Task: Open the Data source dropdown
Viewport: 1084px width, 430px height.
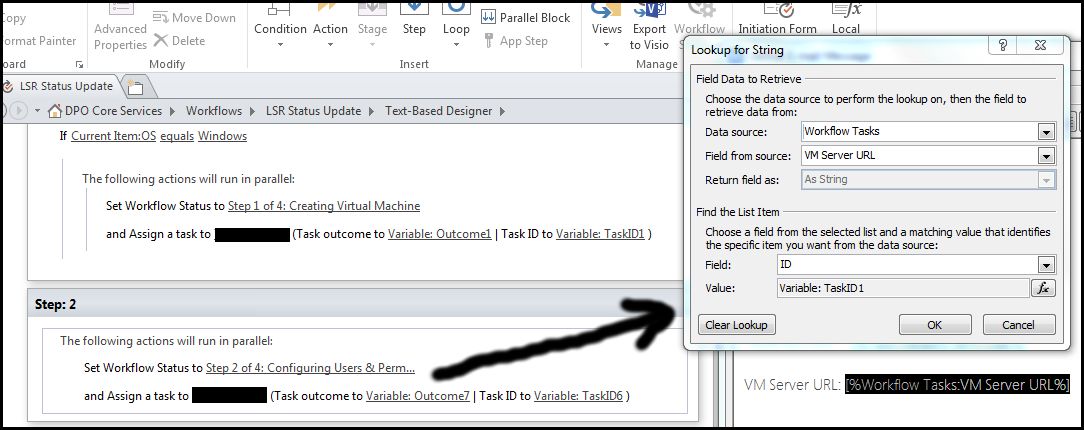Action: point(1047,131)
